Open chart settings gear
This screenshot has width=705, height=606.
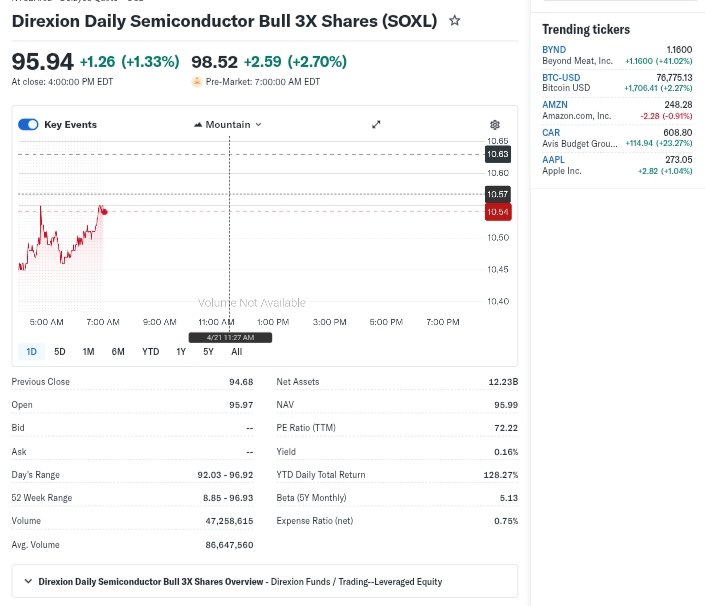(495, 125)
